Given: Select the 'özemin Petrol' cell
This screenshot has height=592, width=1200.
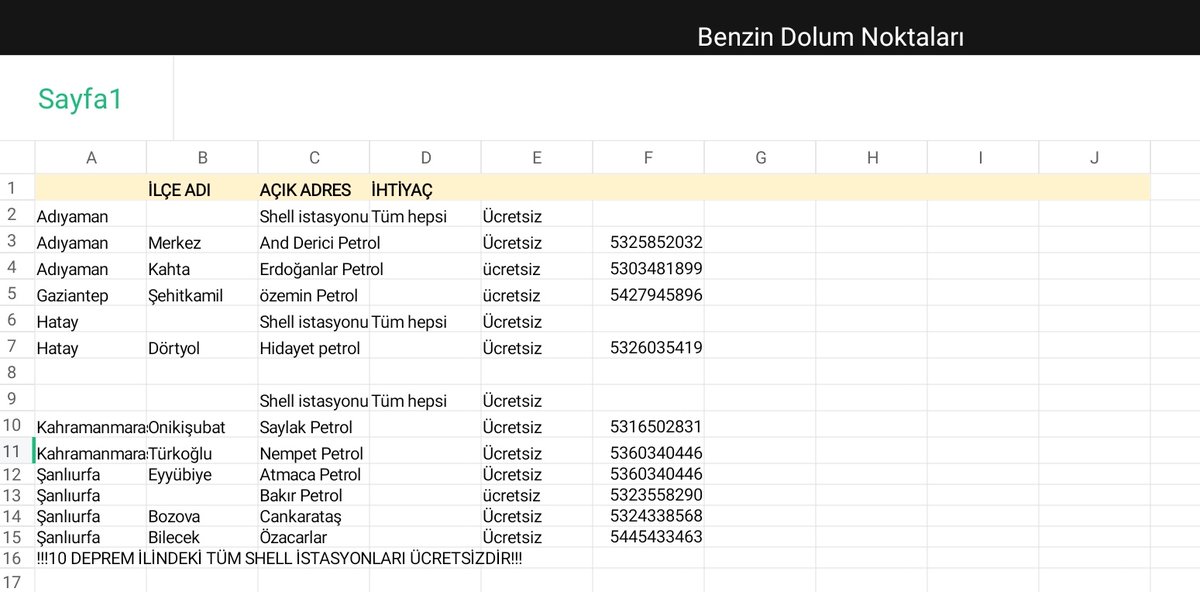Looking at the screenshot, I should coord(314,295).
